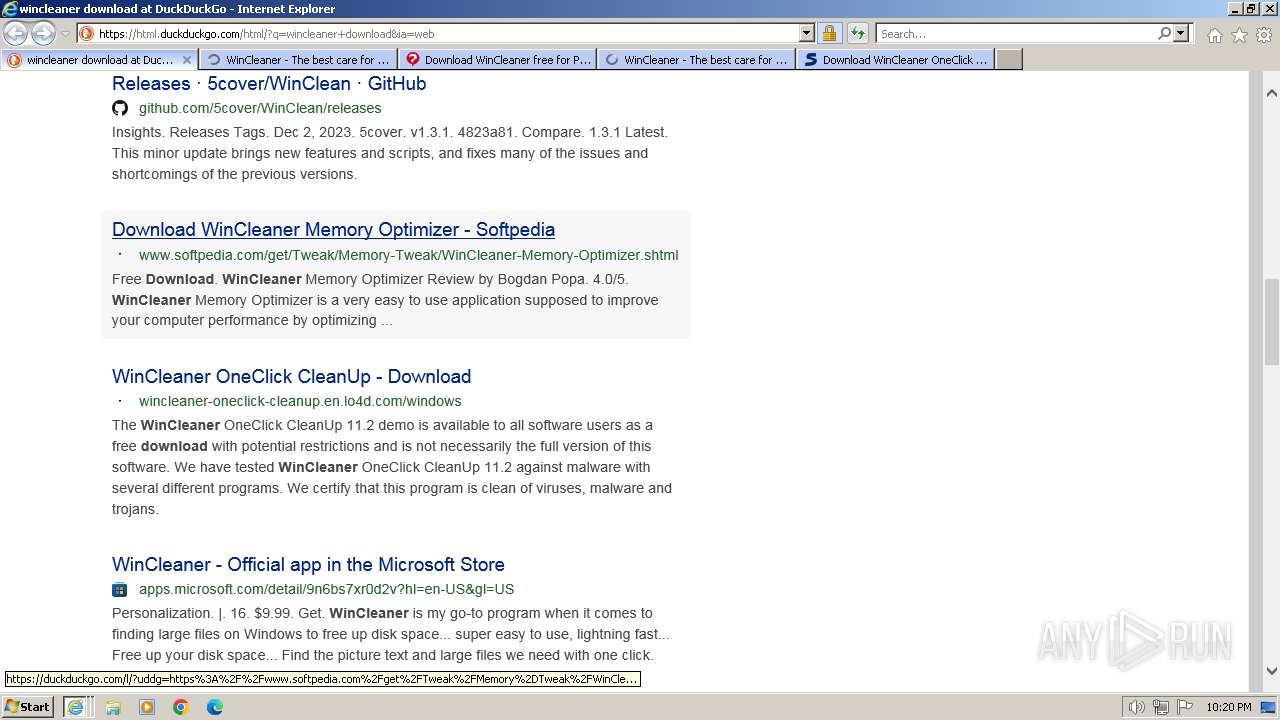The image size is (1280, 720).
Task: Open the Tools gear icon
Action: tap(1264, 35)
